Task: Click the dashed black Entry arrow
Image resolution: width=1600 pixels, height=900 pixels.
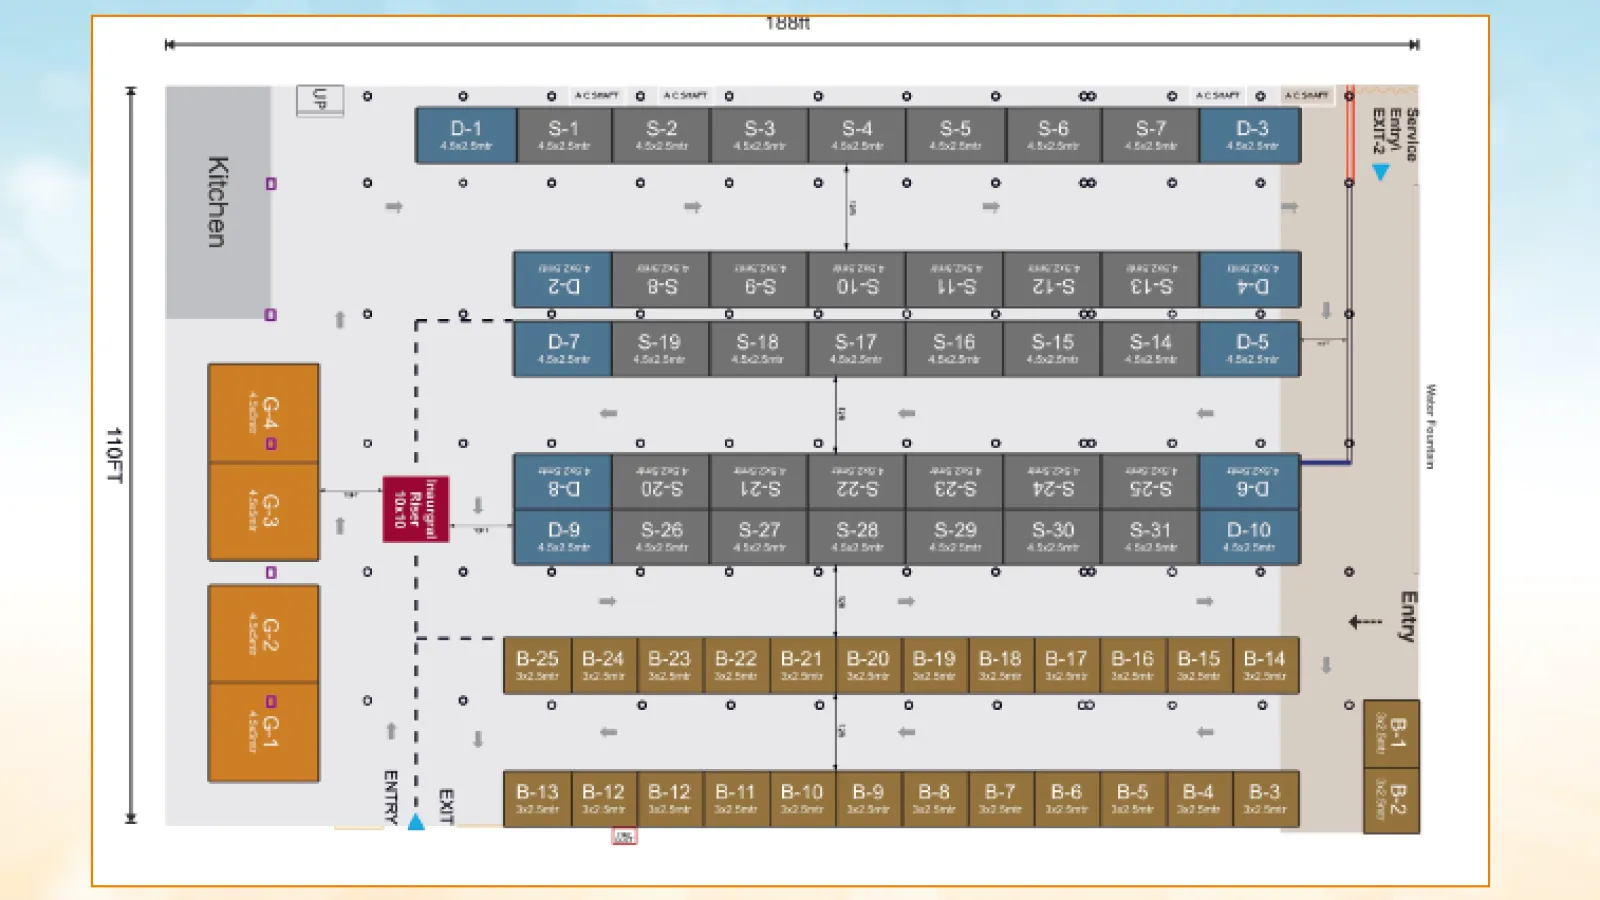Action: pyautogui.click(x=1365, y=622)
